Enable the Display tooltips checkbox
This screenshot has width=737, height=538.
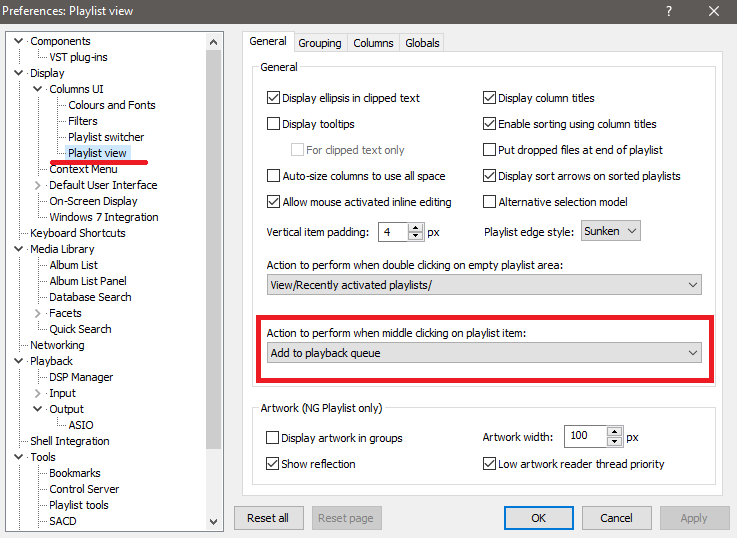pos(274,124)
